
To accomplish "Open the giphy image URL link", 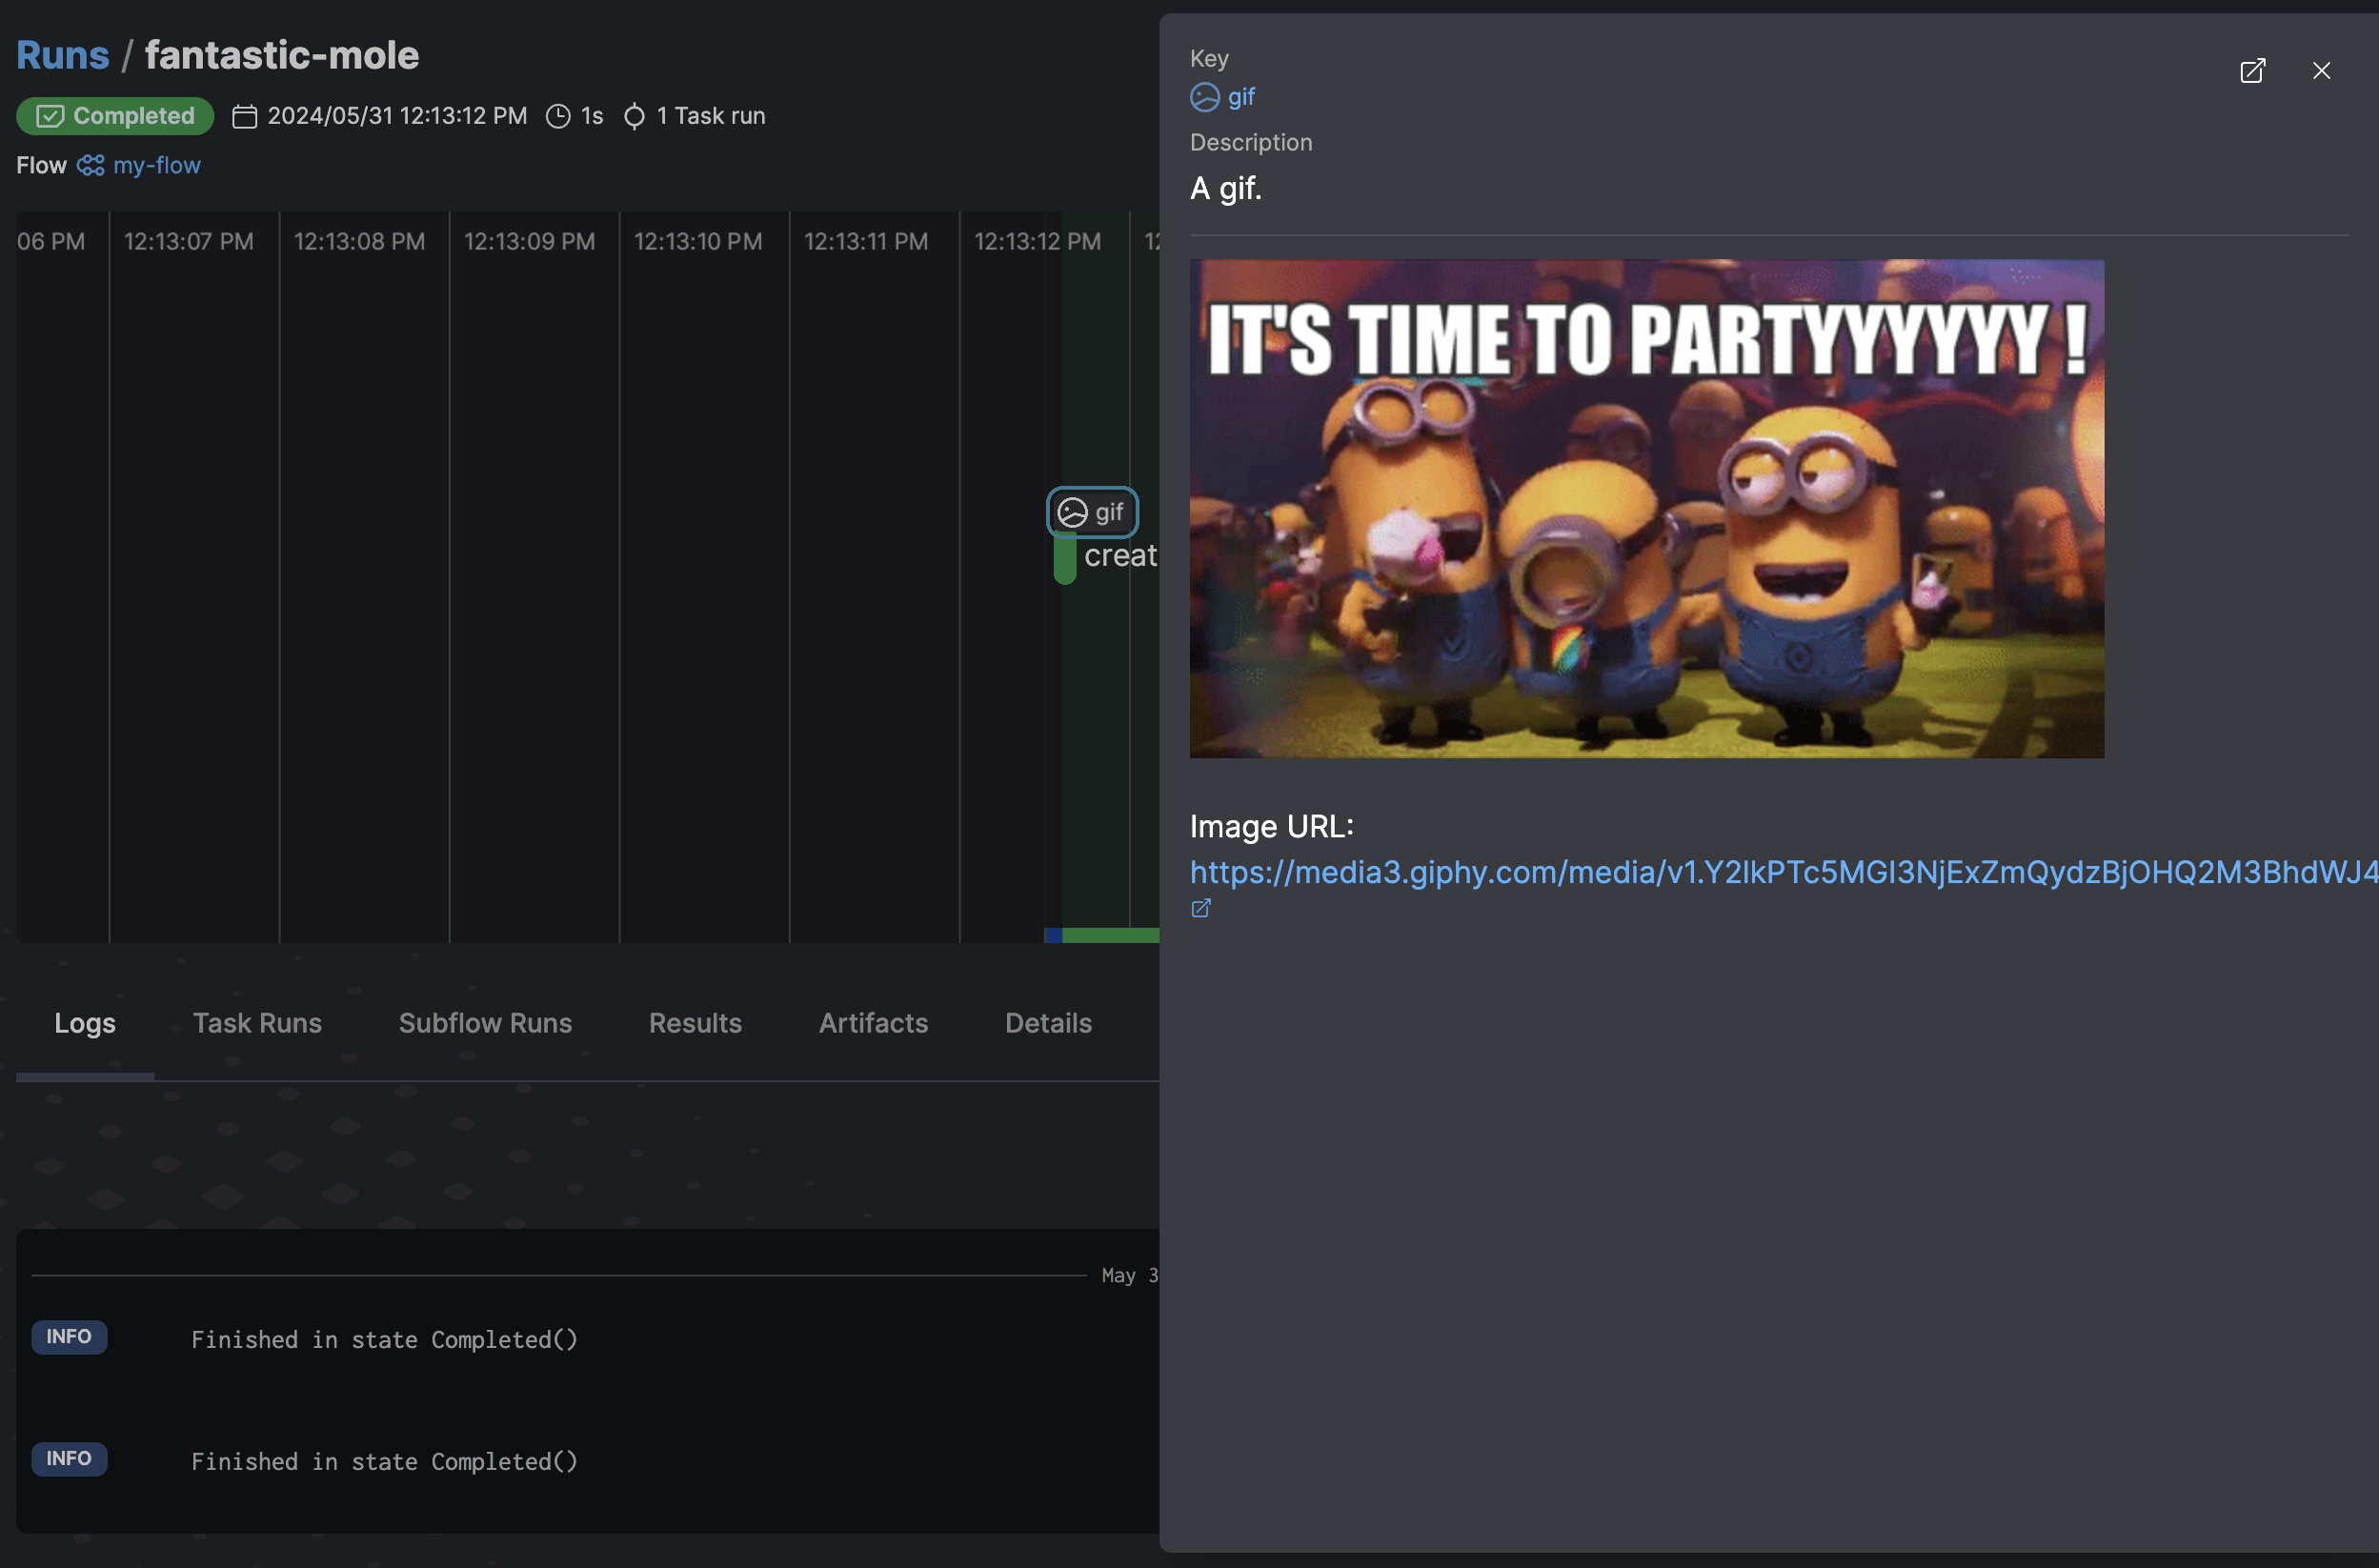I will [1780, 872].
